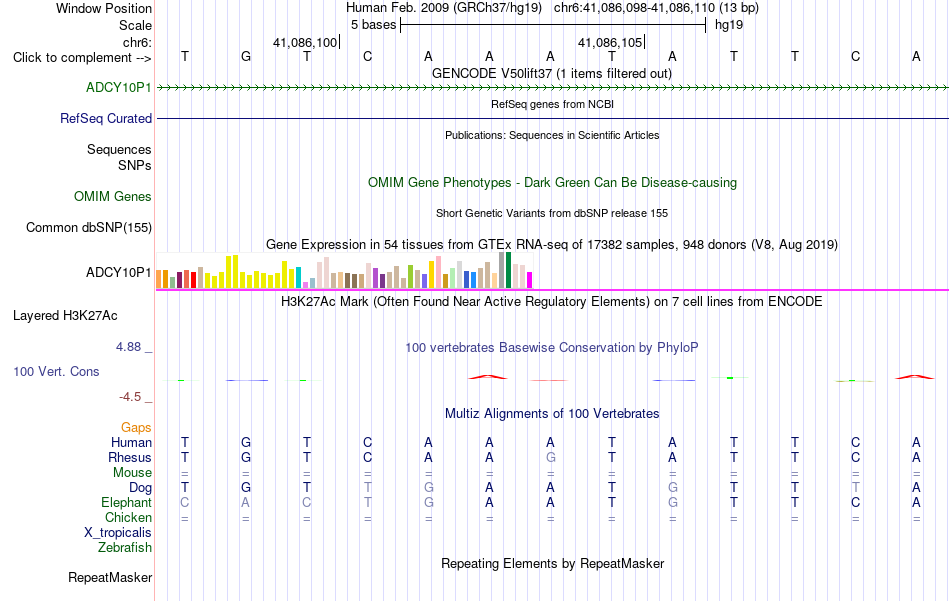Select the Zebrafish species label
Image resolution: width=950 pixels, height=601 pixels.
point(125,547)
